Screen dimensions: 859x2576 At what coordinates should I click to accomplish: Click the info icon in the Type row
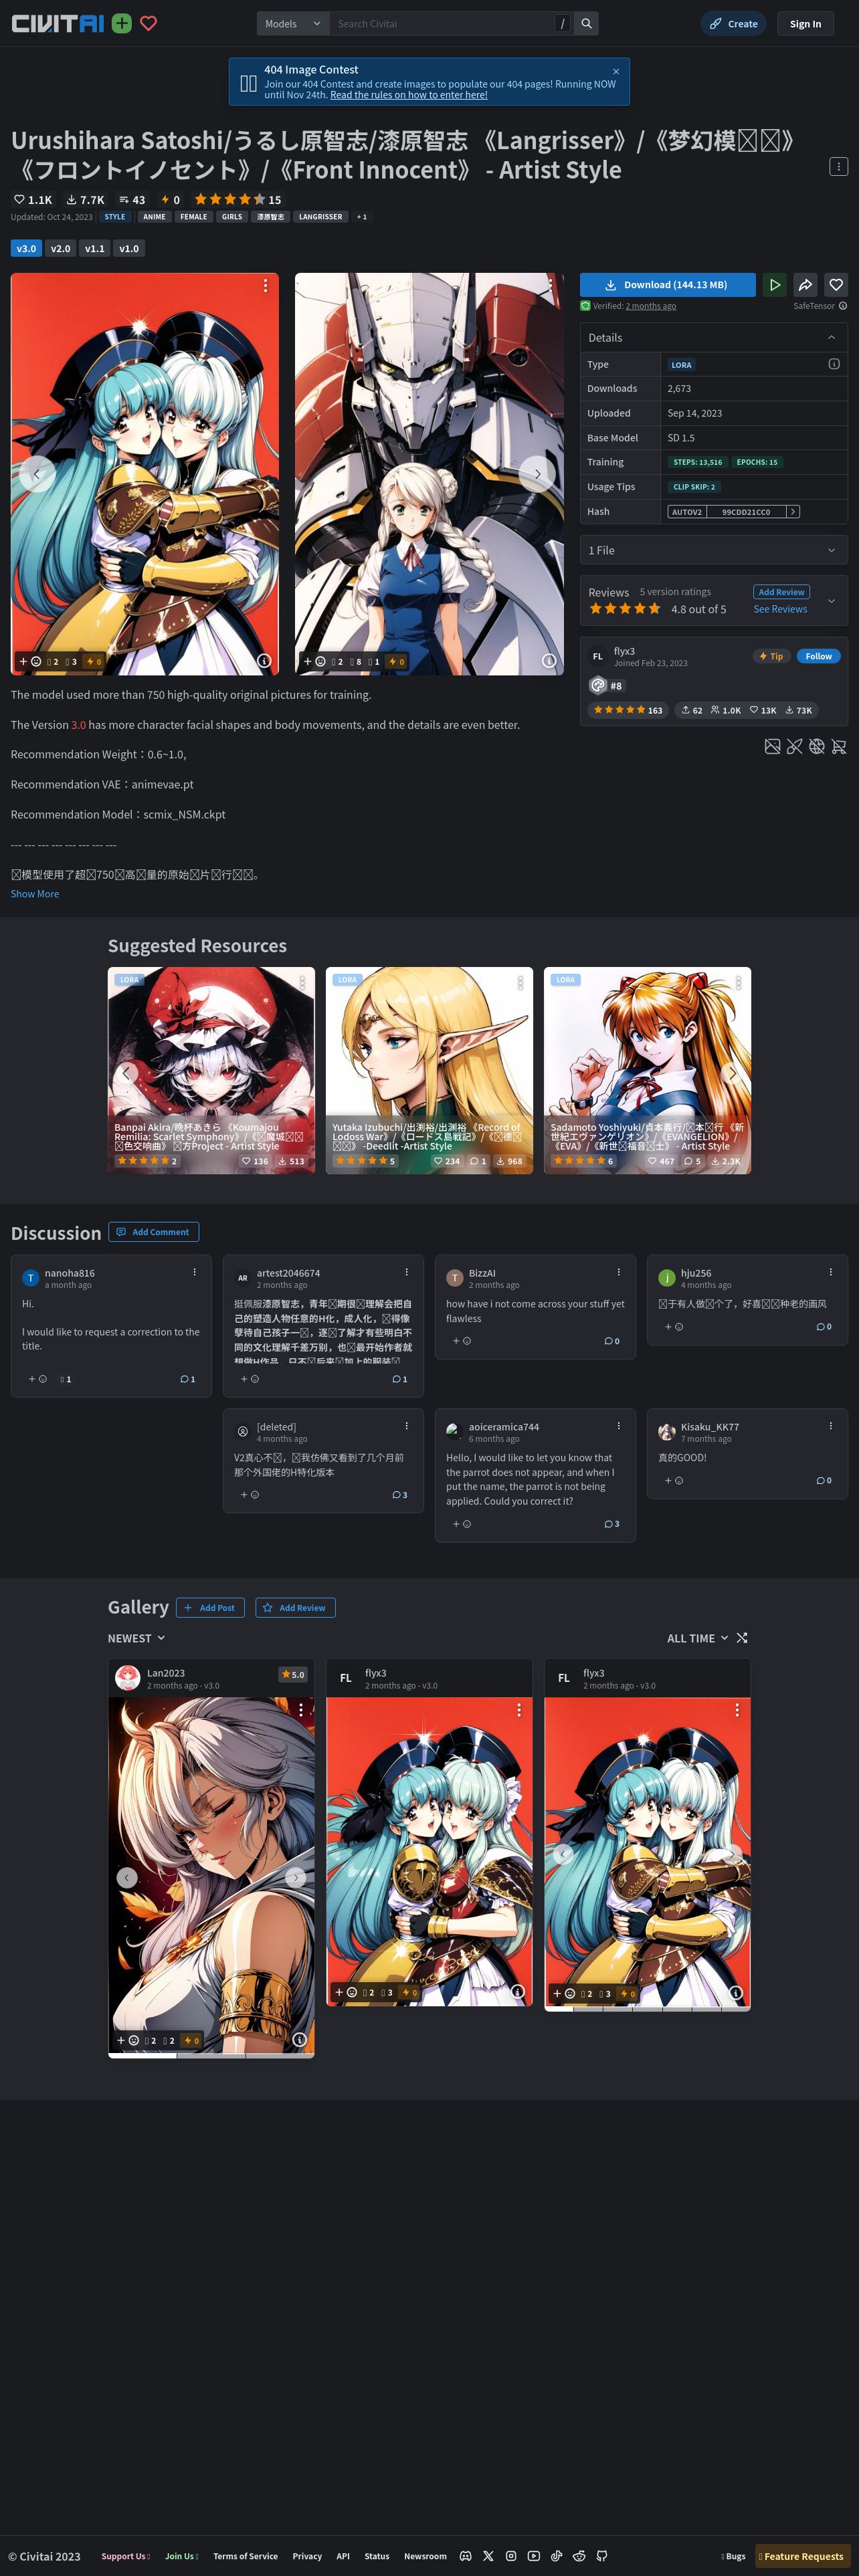(x=834, y=364)
